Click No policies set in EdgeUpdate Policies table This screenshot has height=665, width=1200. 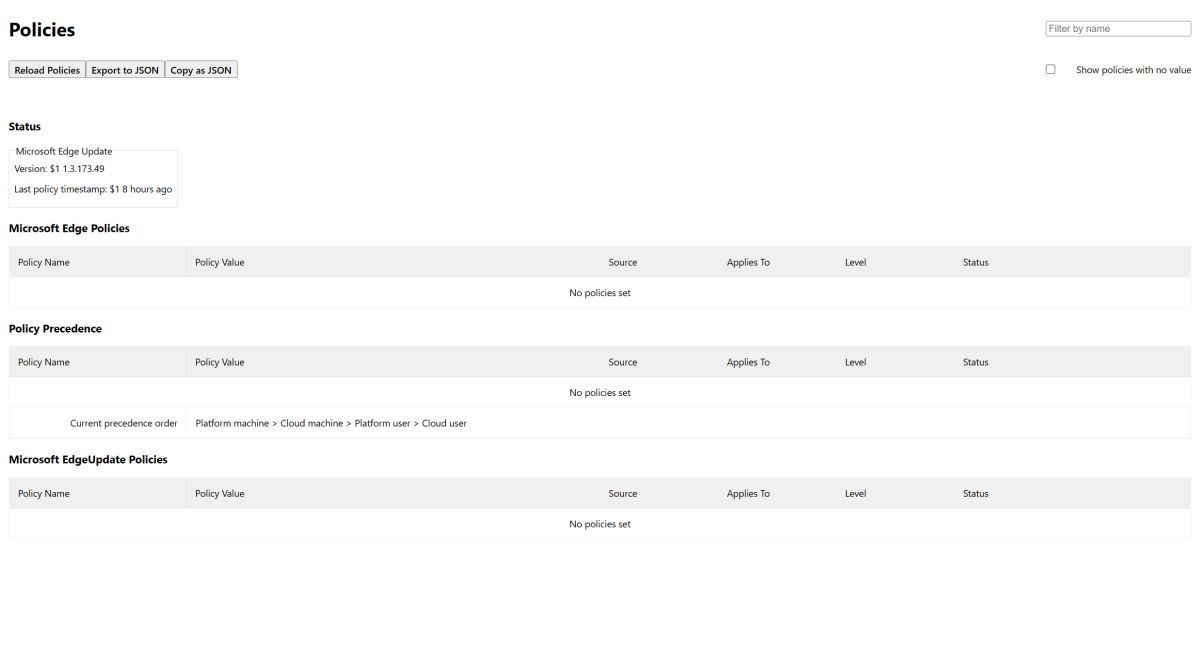point(600,524)
